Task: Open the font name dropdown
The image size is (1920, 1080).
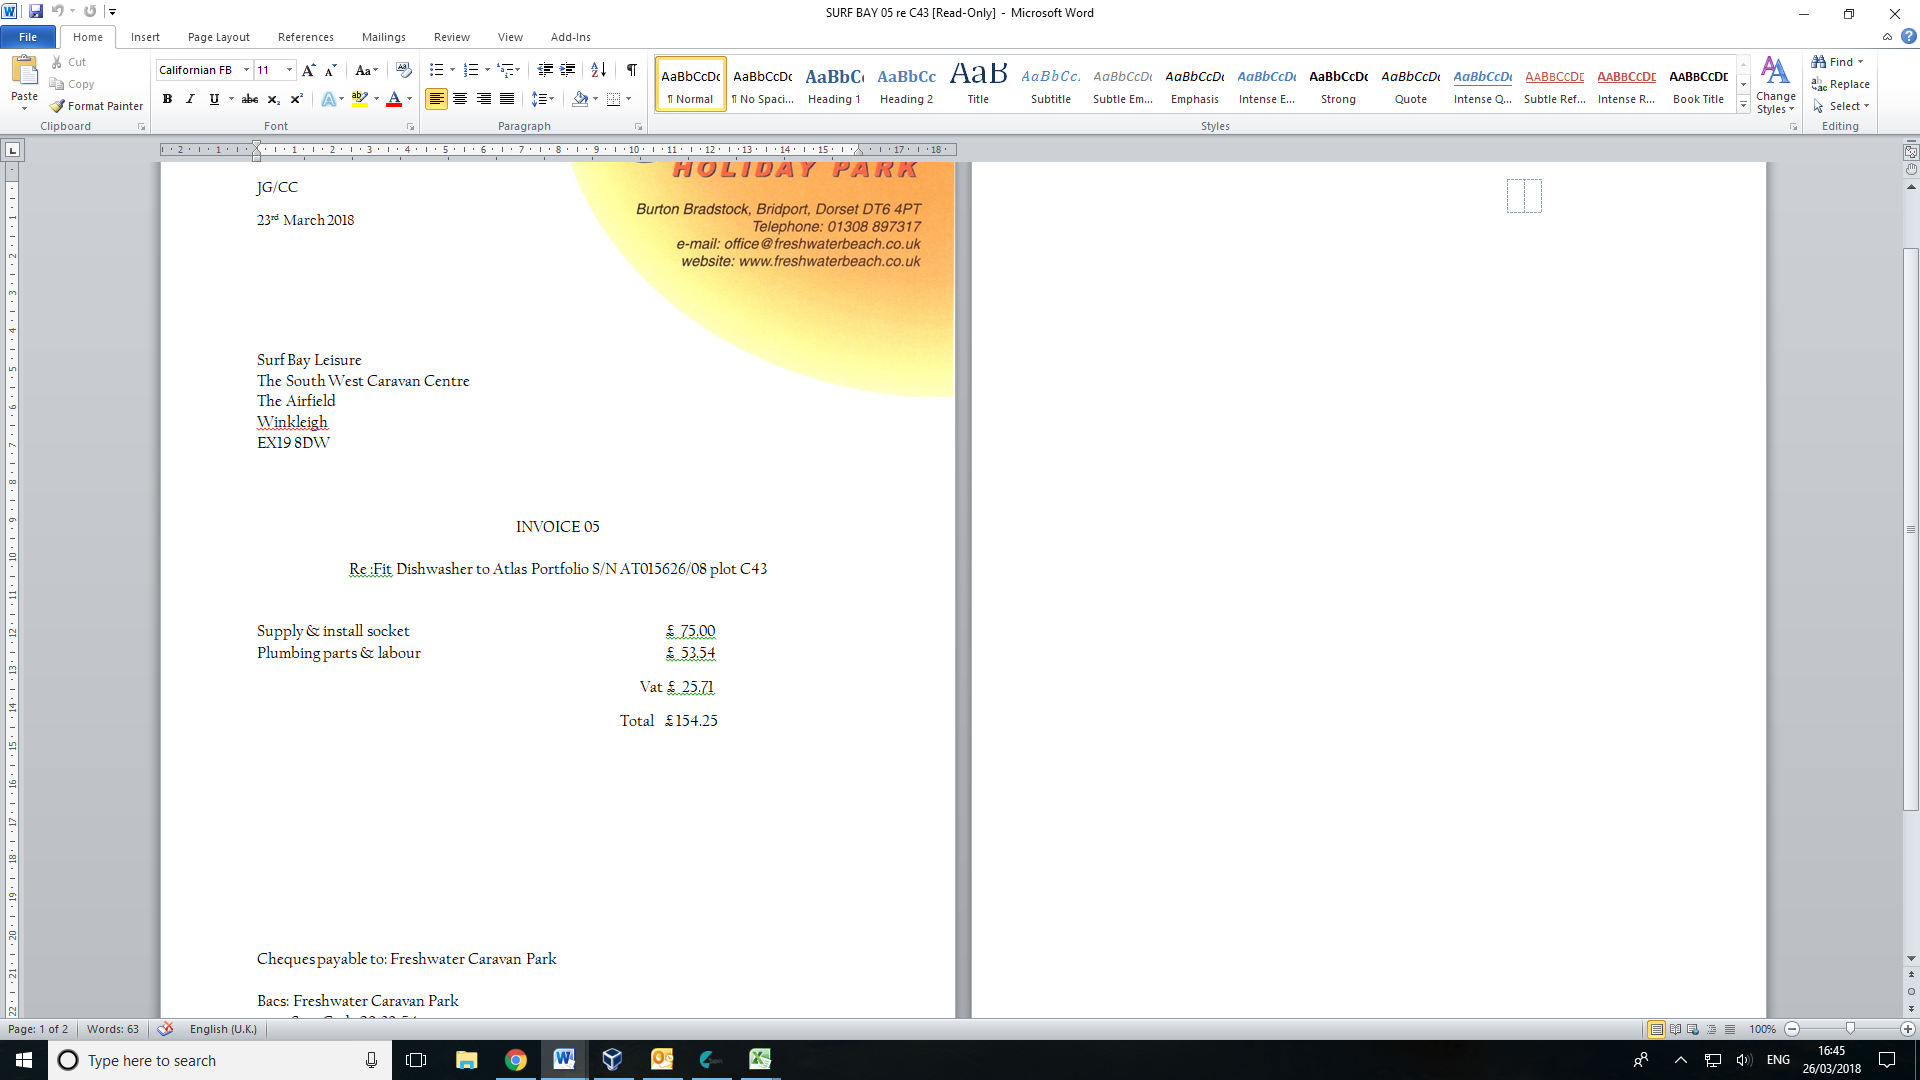Action: click(246, 70)
